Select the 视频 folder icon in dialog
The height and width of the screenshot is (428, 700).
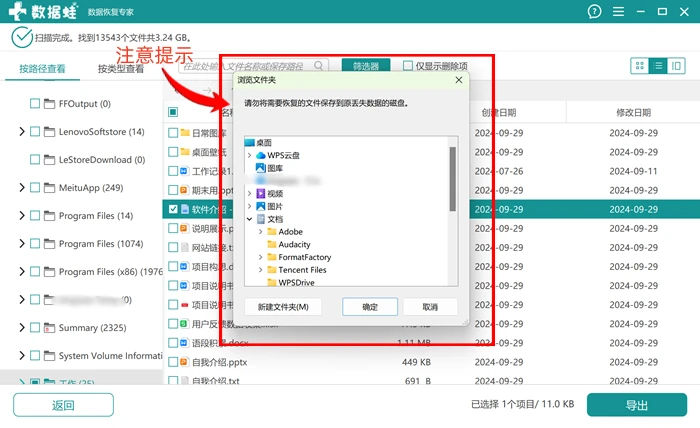[x=261, y=193]
